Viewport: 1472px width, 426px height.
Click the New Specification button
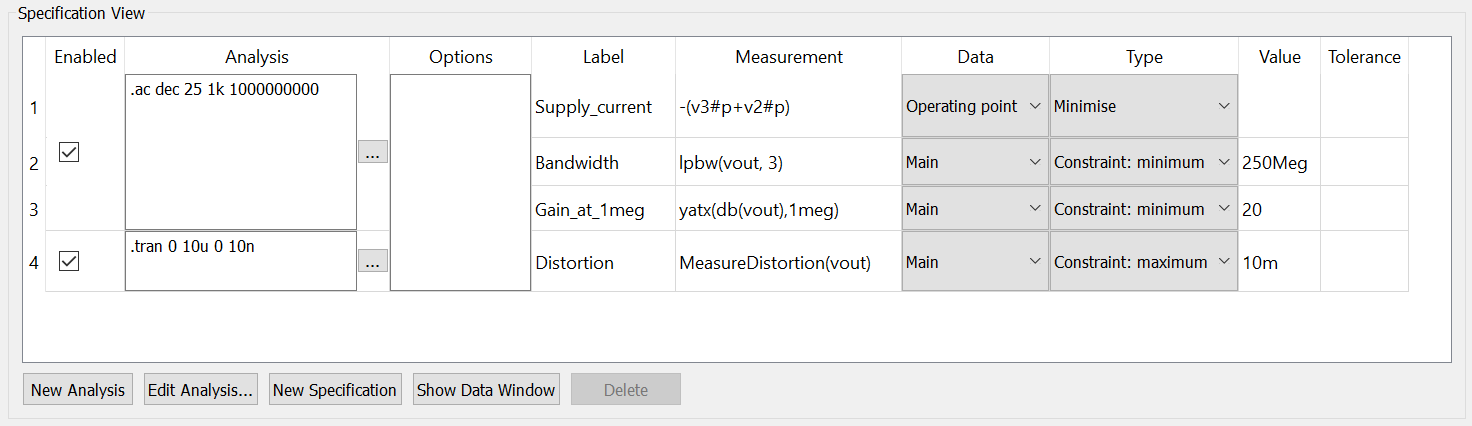tap(334, 390)
